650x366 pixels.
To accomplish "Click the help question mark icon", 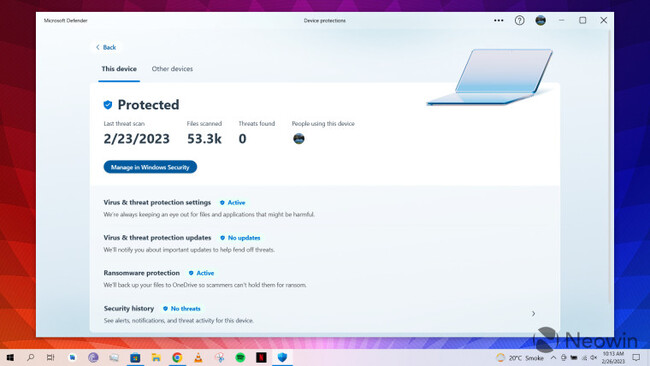I will pos(519,20).
